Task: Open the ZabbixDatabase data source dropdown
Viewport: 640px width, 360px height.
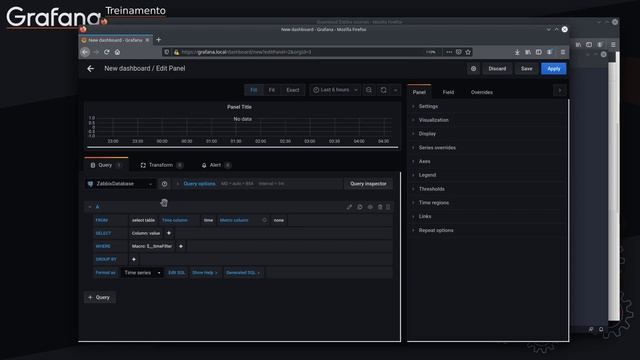Action: (120, 184)
